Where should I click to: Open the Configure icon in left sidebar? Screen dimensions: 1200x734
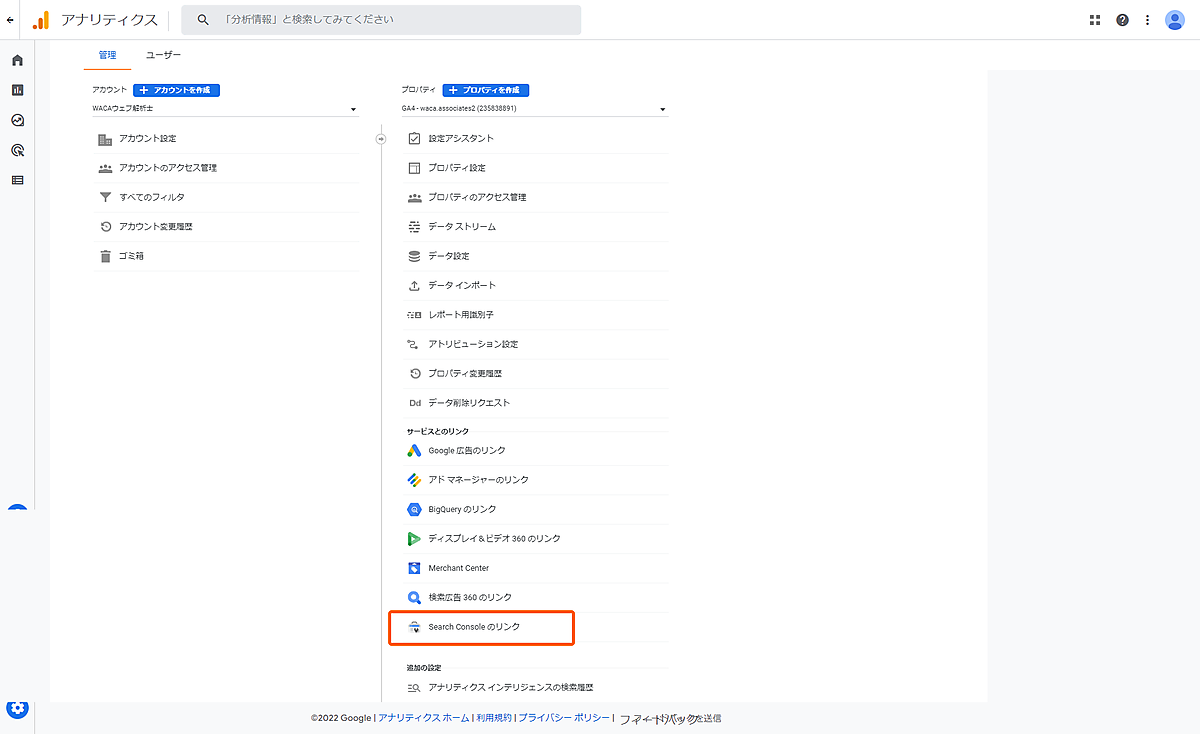[x=17, y=180]
